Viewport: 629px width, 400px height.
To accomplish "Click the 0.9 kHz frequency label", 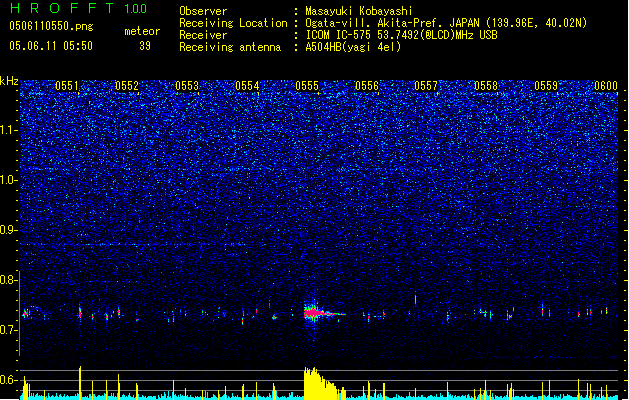I will click(x=9, y=230).
